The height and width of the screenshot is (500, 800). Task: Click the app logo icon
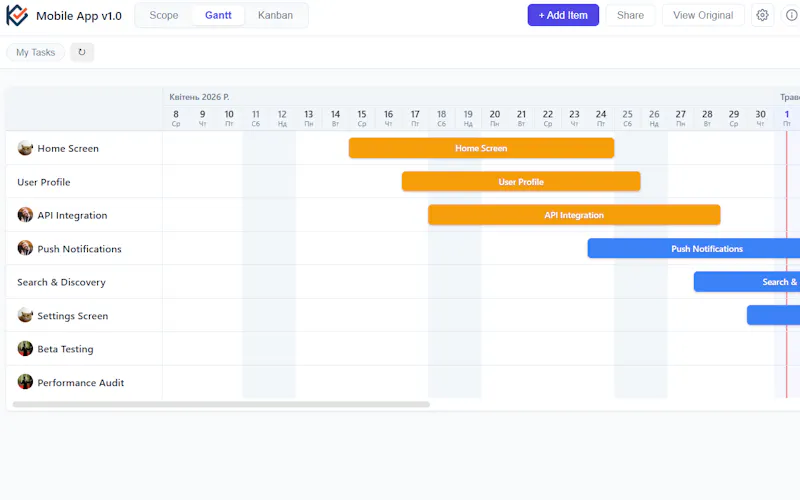pos(17,15)
